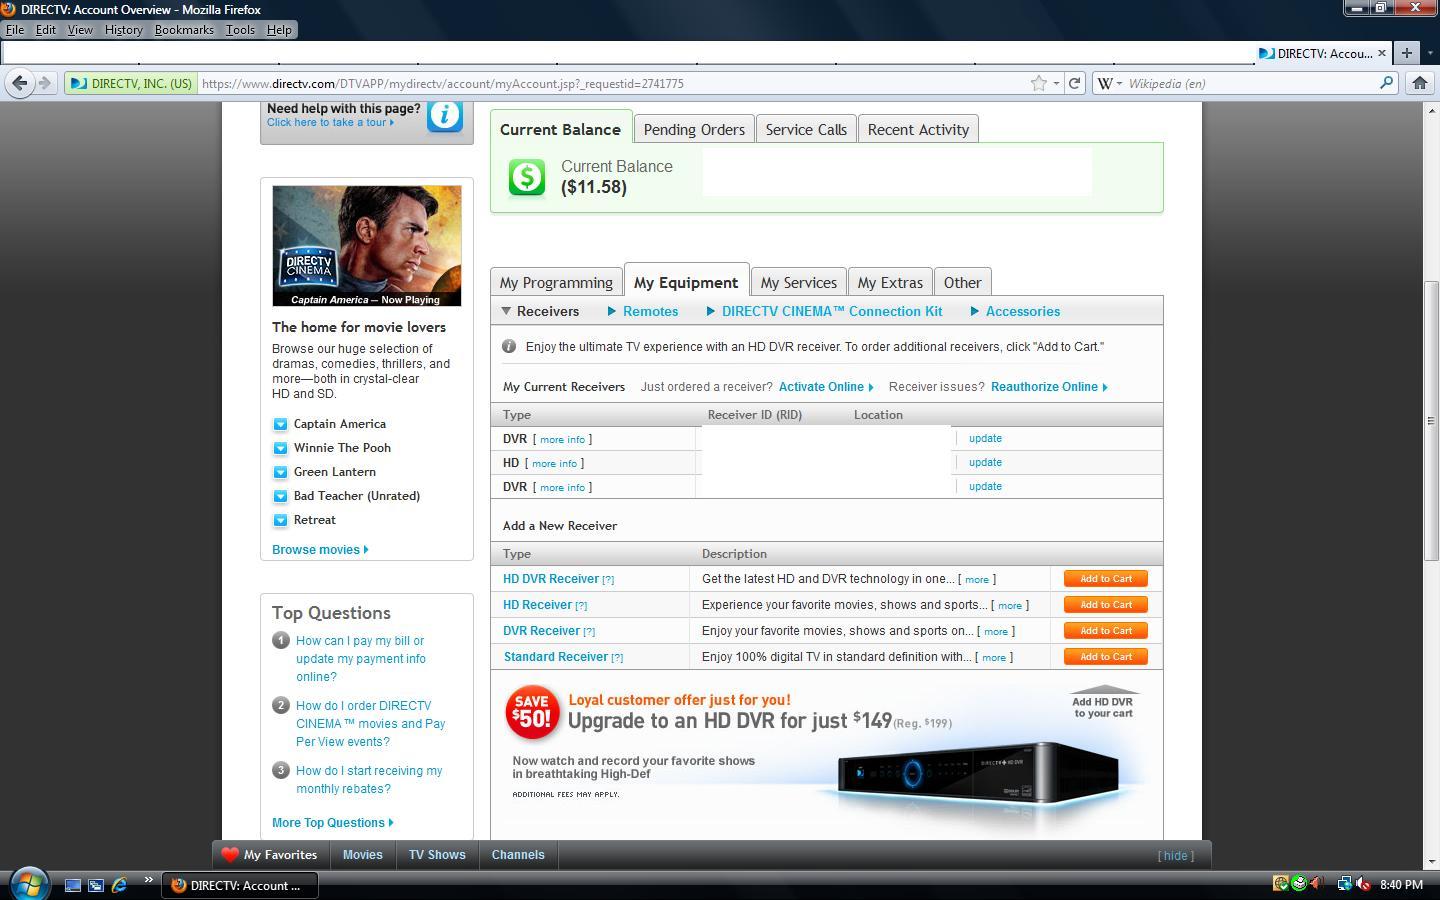
Task: Switch to the Pending Orders tab
Action: [x=694, y=129]
